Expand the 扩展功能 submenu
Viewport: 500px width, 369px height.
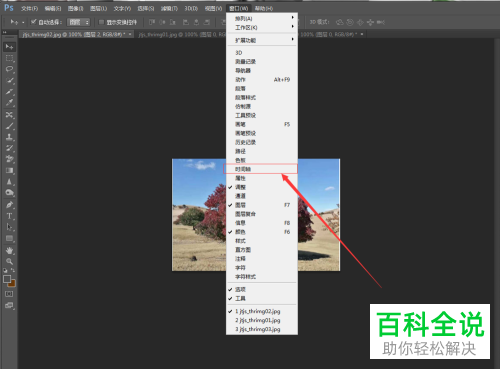click(x=262, y=40)
